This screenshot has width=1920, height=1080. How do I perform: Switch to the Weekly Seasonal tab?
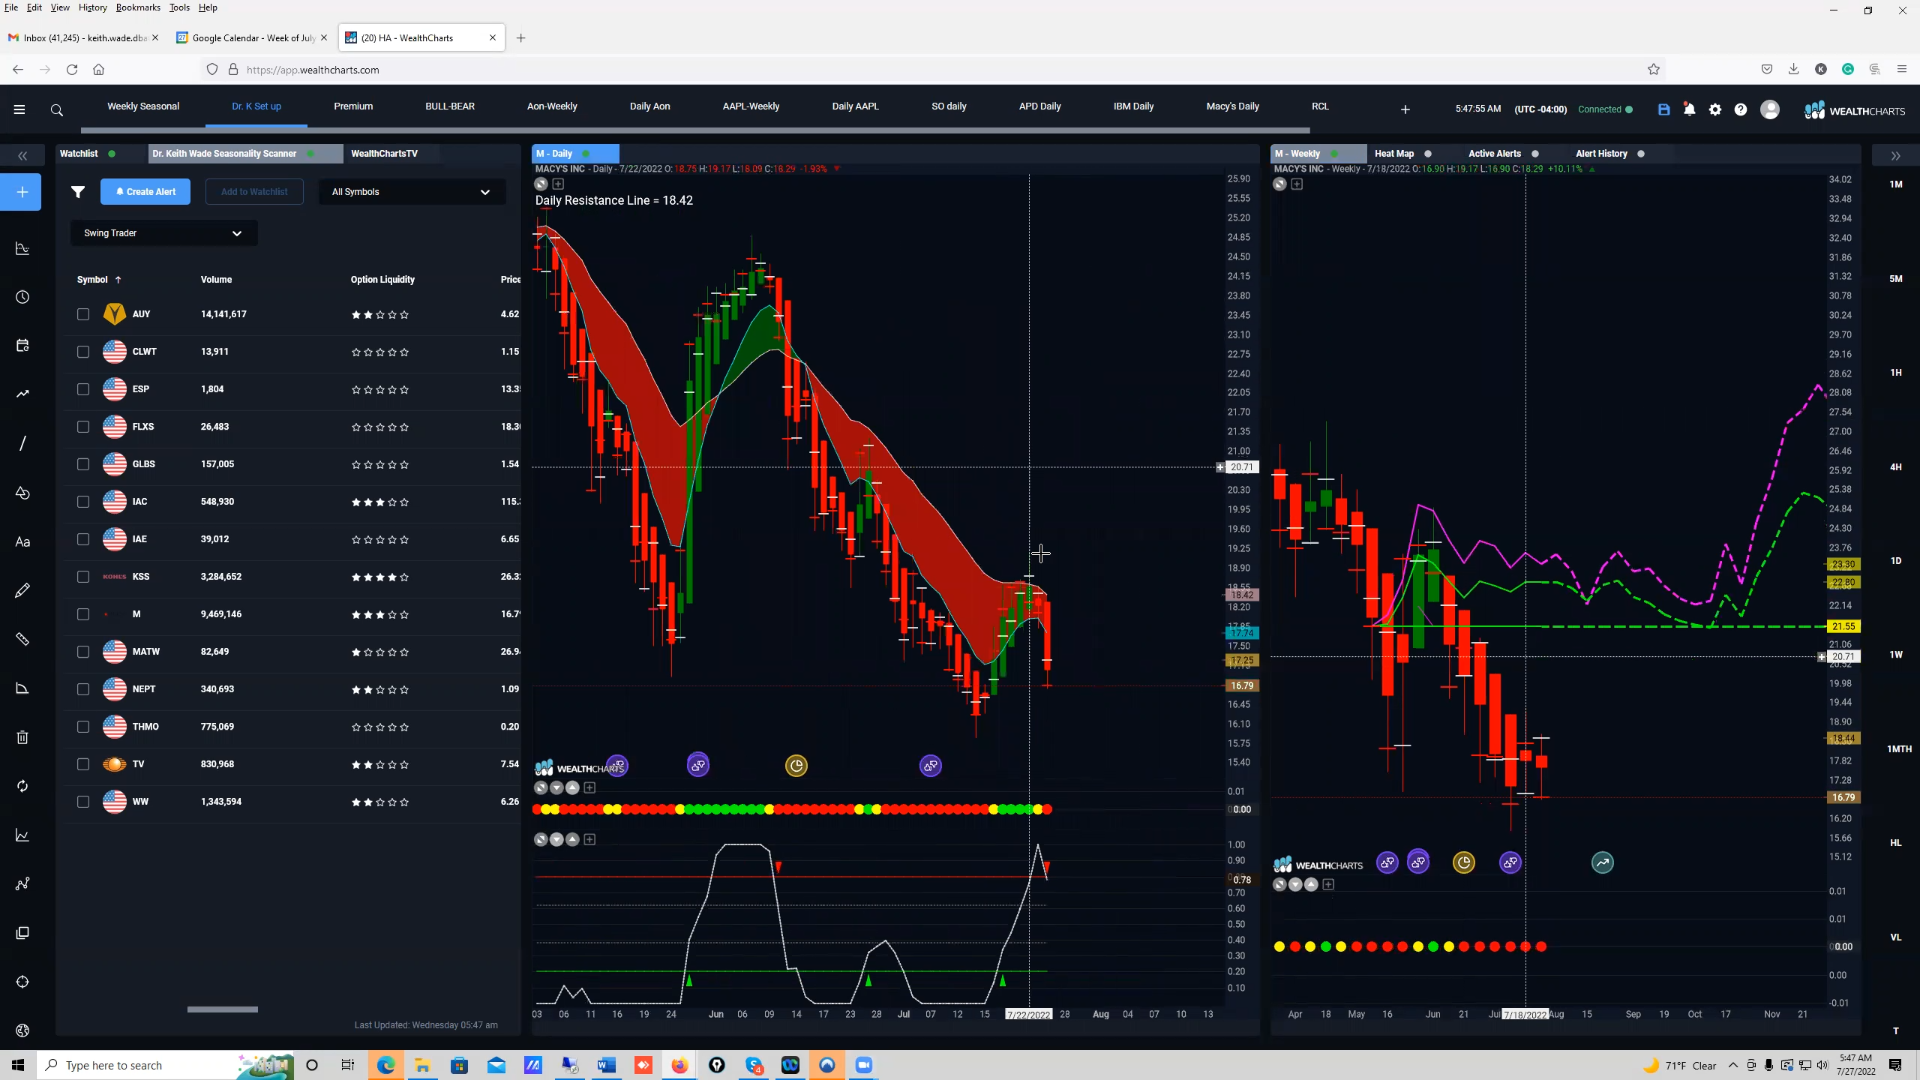(143, 107)
